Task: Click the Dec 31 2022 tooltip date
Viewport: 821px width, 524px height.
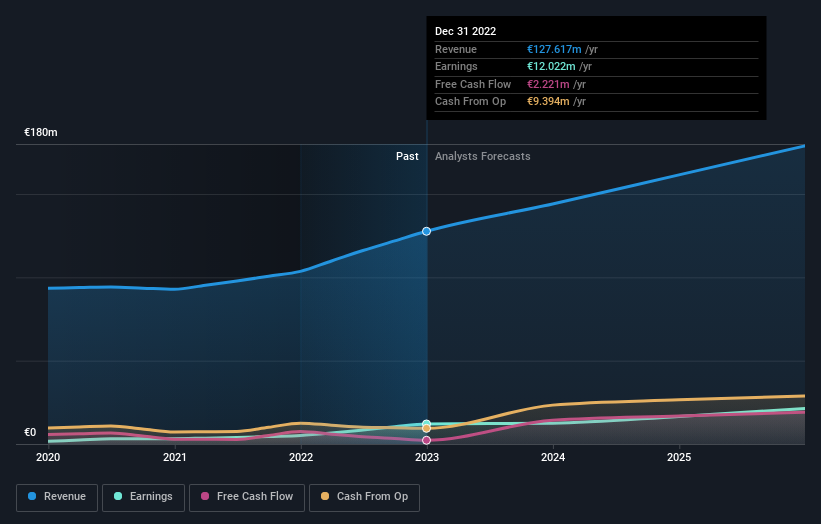Action: point(465,31)
